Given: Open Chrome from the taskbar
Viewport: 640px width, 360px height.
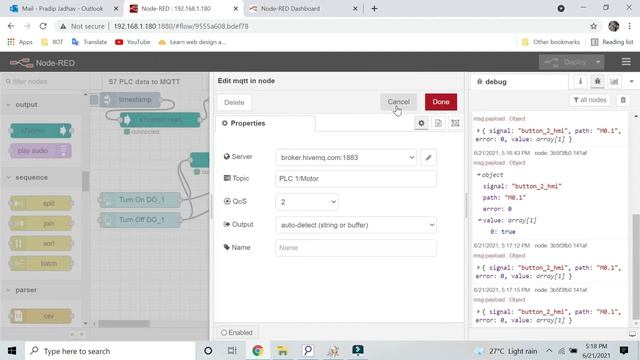Looking at the screenshot, I should pyautogui.click(x=258, y=351).
